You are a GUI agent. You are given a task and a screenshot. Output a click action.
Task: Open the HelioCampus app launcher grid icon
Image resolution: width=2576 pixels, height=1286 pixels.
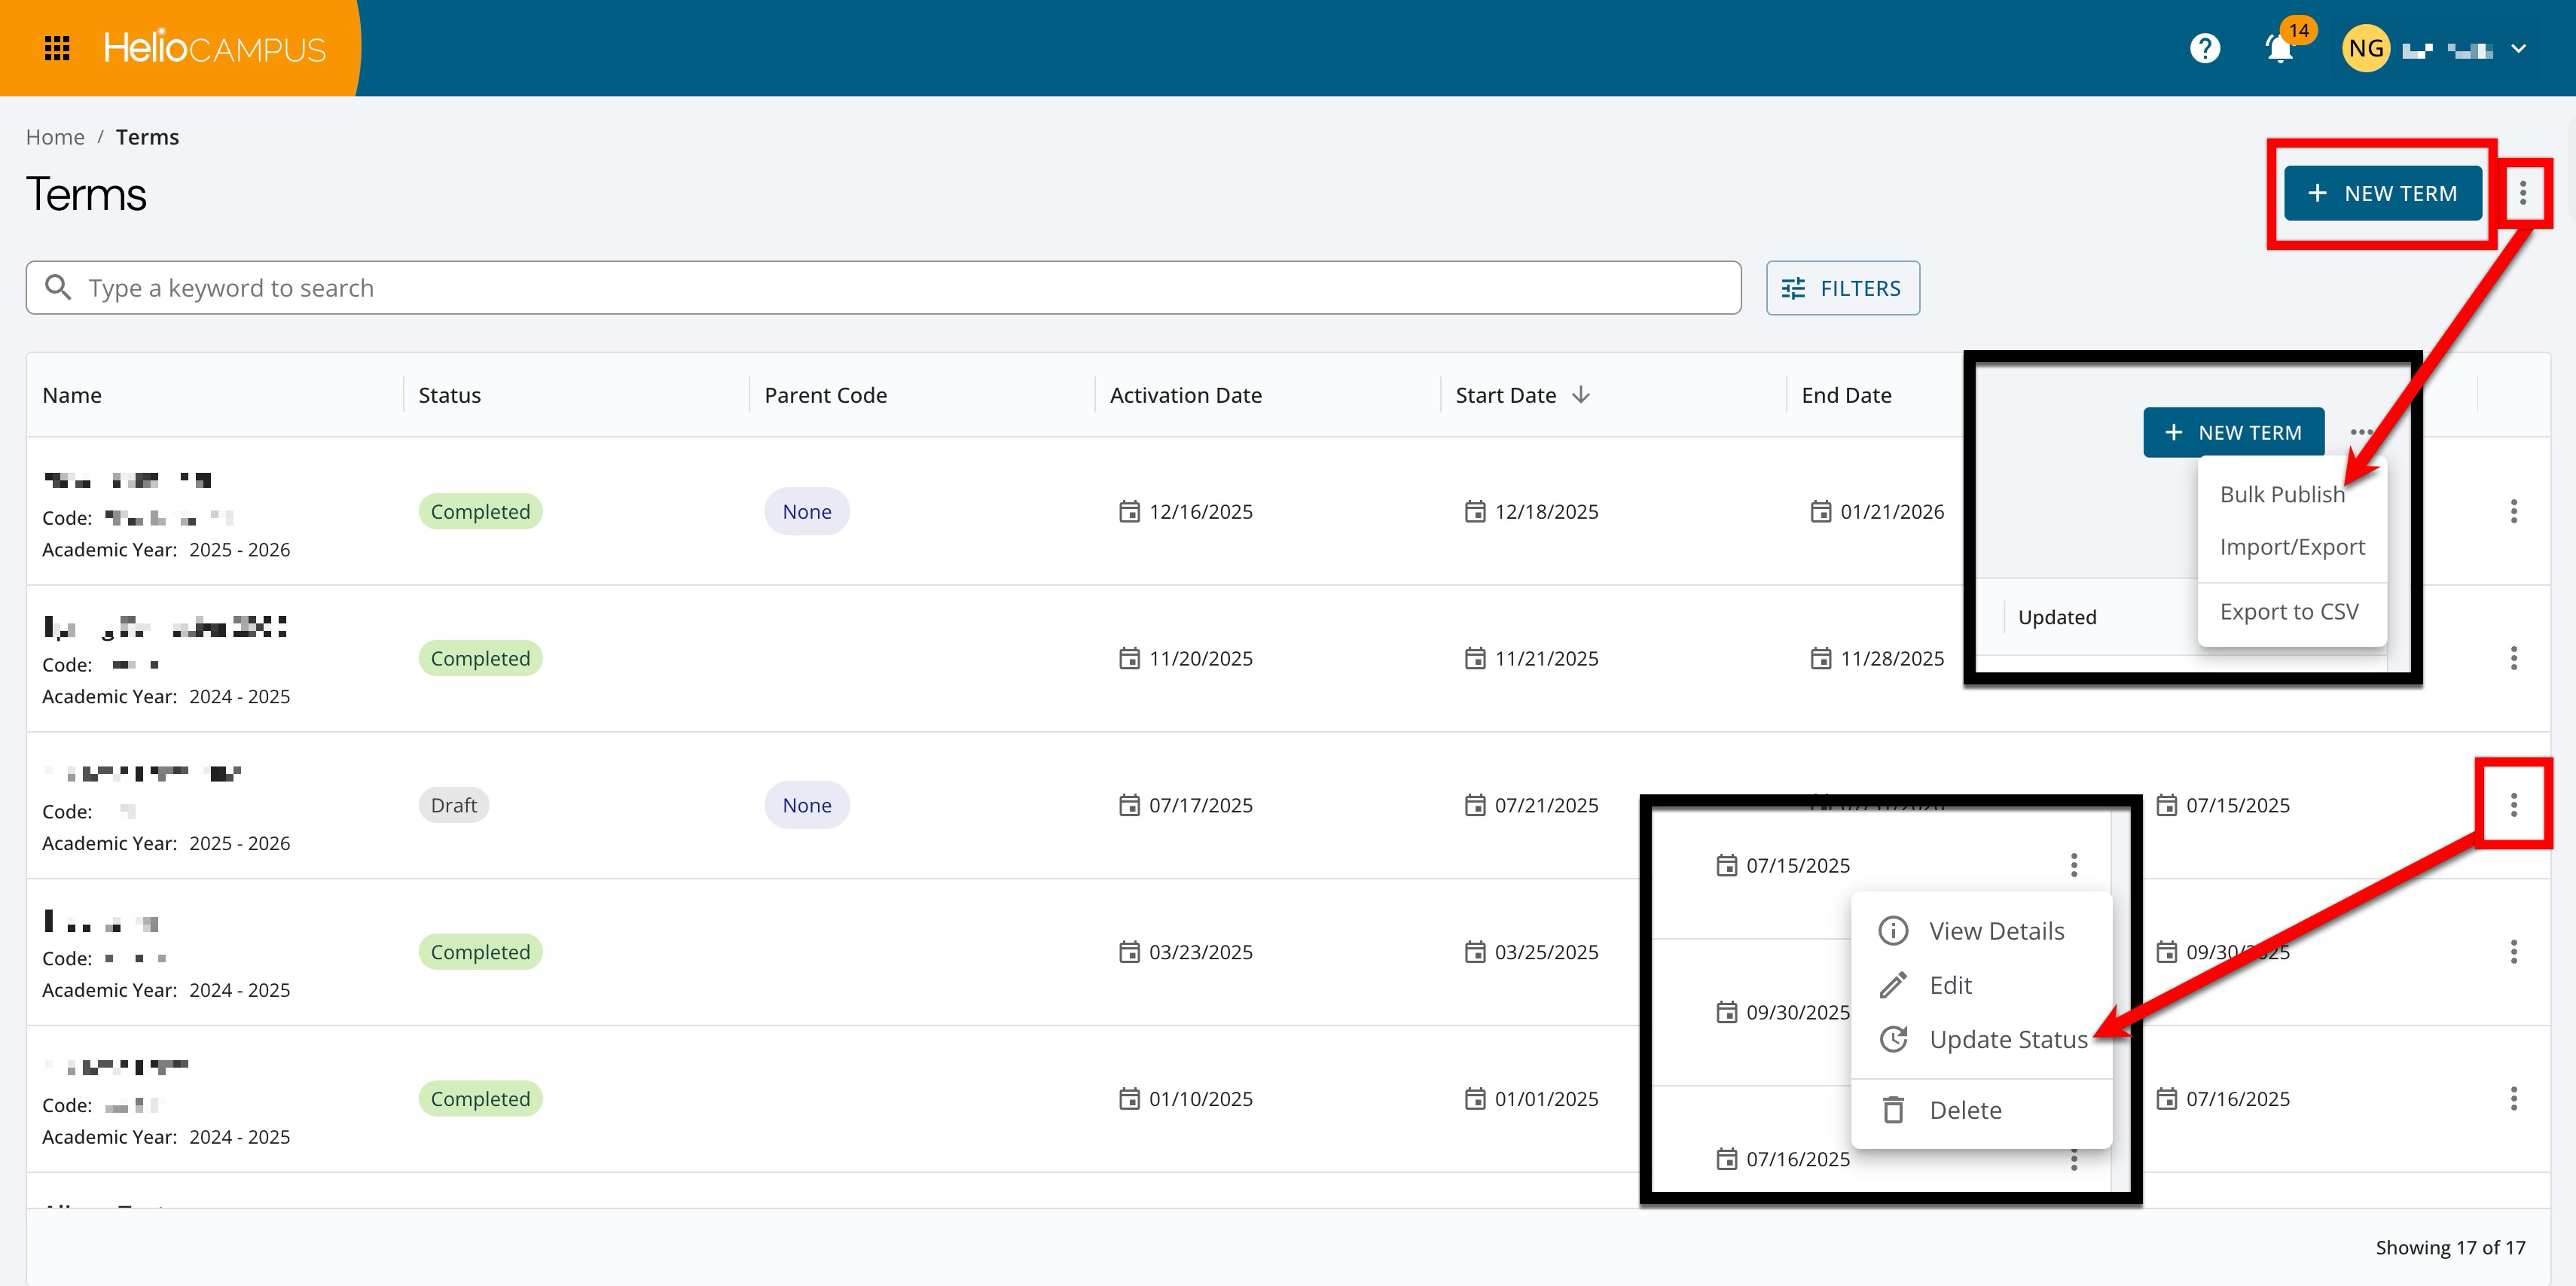(57, 47)
